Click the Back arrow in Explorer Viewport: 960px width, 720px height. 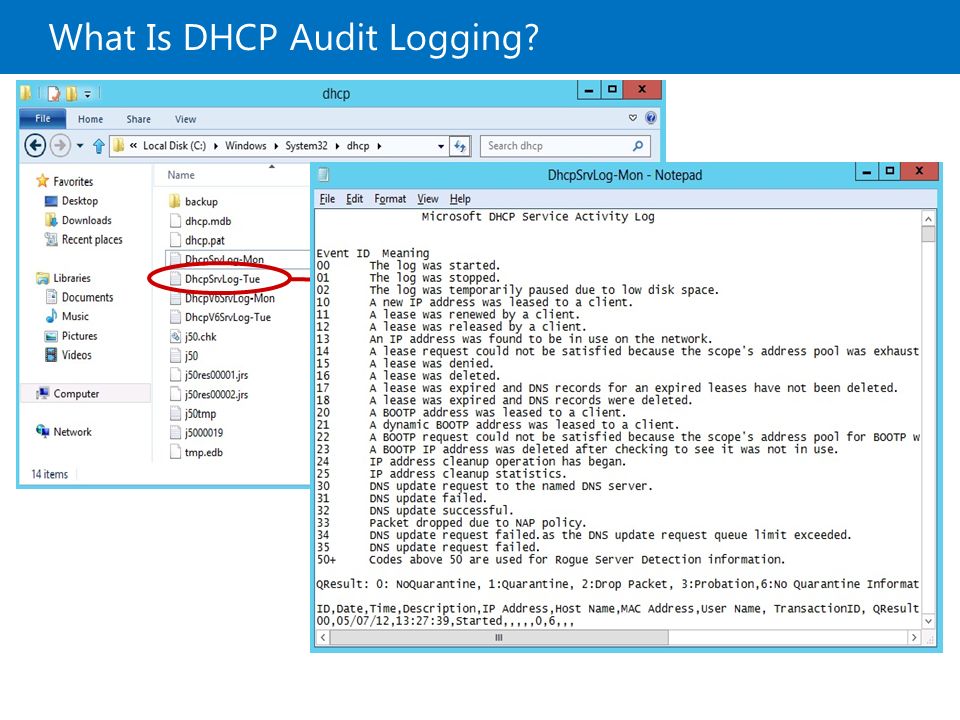pos(35,146)
